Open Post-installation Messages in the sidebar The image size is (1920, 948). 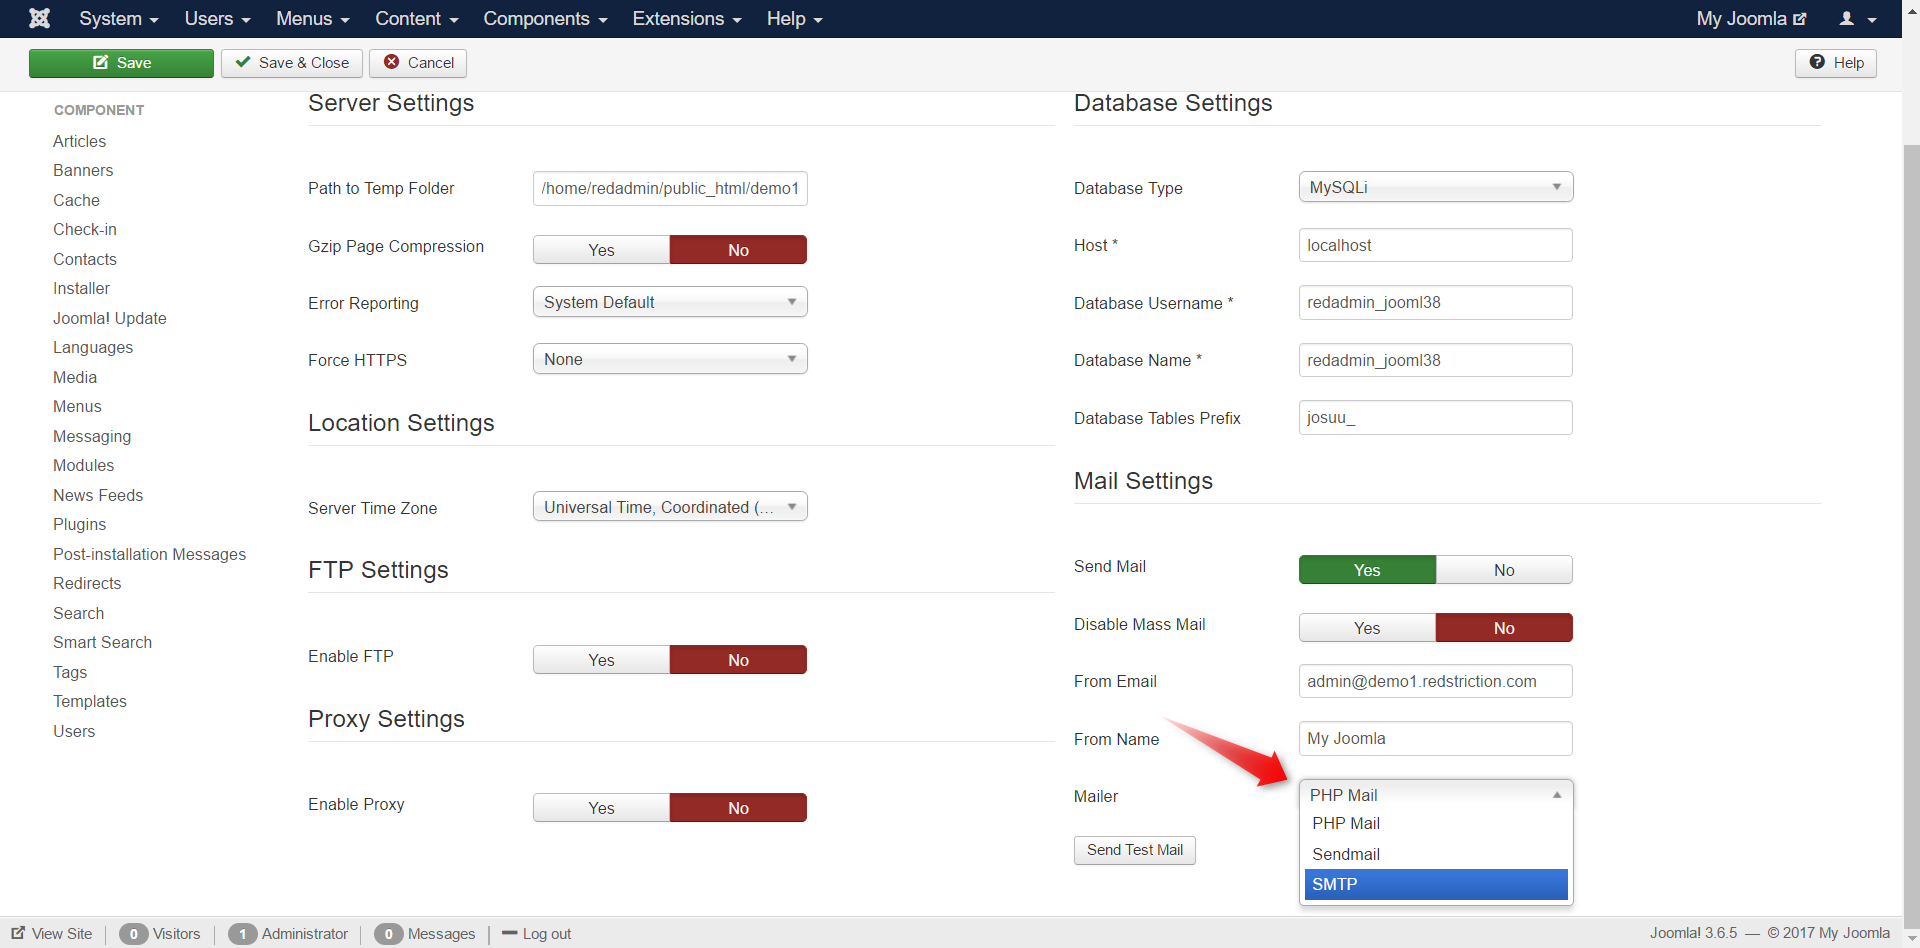coord(149,554)
